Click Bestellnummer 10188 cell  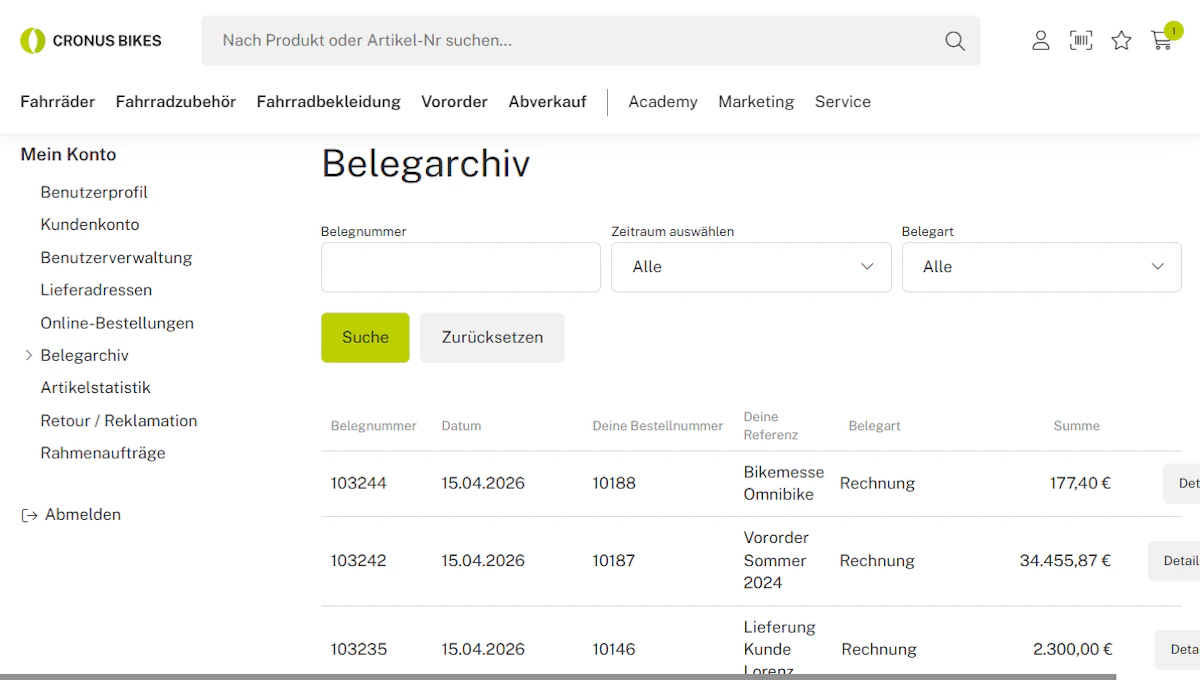(614, 484)
